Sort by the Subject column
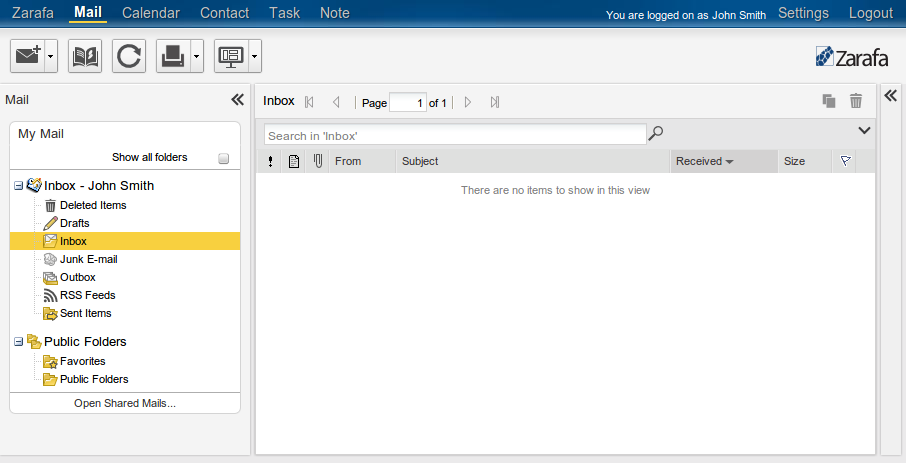906x463 pixels. 533,161
